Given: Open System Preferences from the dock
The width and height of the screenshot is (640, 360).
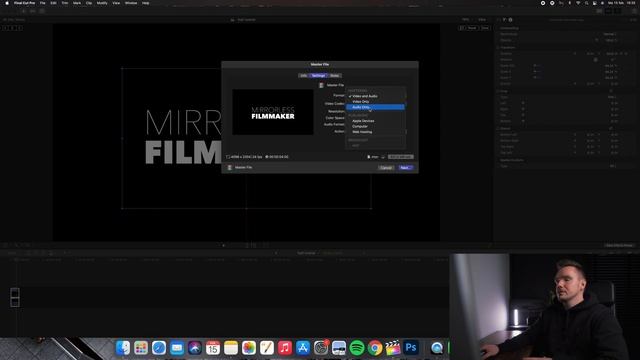Looking at the screenshot, I should tap(321, 348).
